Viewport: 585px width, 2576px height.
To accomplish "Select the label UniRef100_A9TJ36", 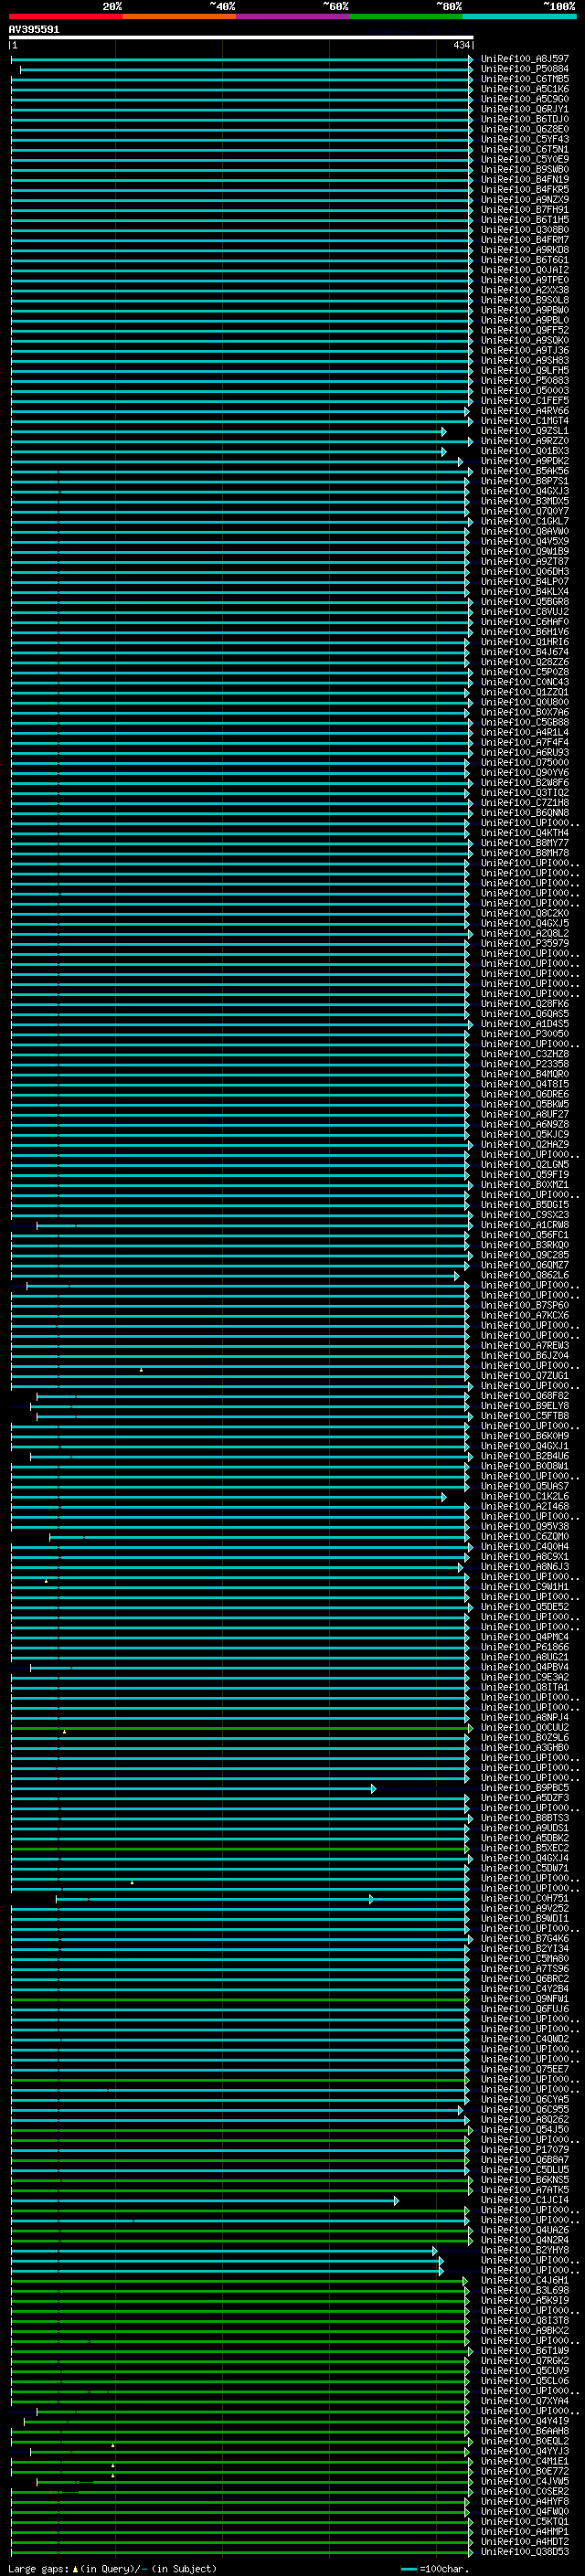I will [x=524, y=351].
